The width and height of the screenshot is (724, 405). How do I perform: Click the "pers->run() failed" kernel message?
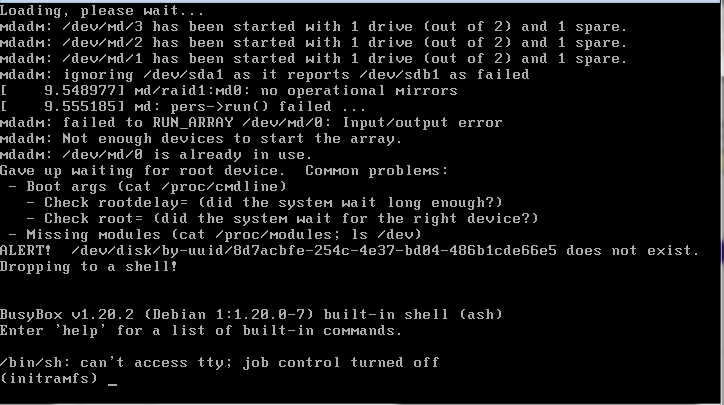pos(185,106)
